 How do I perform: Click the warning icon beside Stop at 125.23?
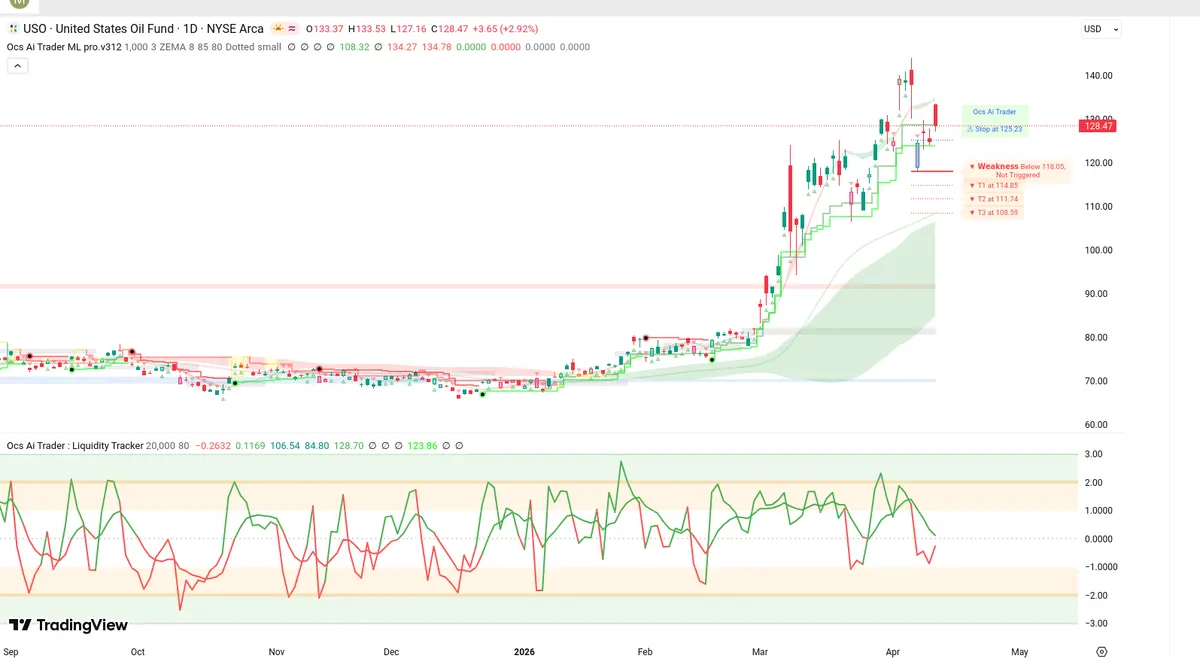coord(970,129)
